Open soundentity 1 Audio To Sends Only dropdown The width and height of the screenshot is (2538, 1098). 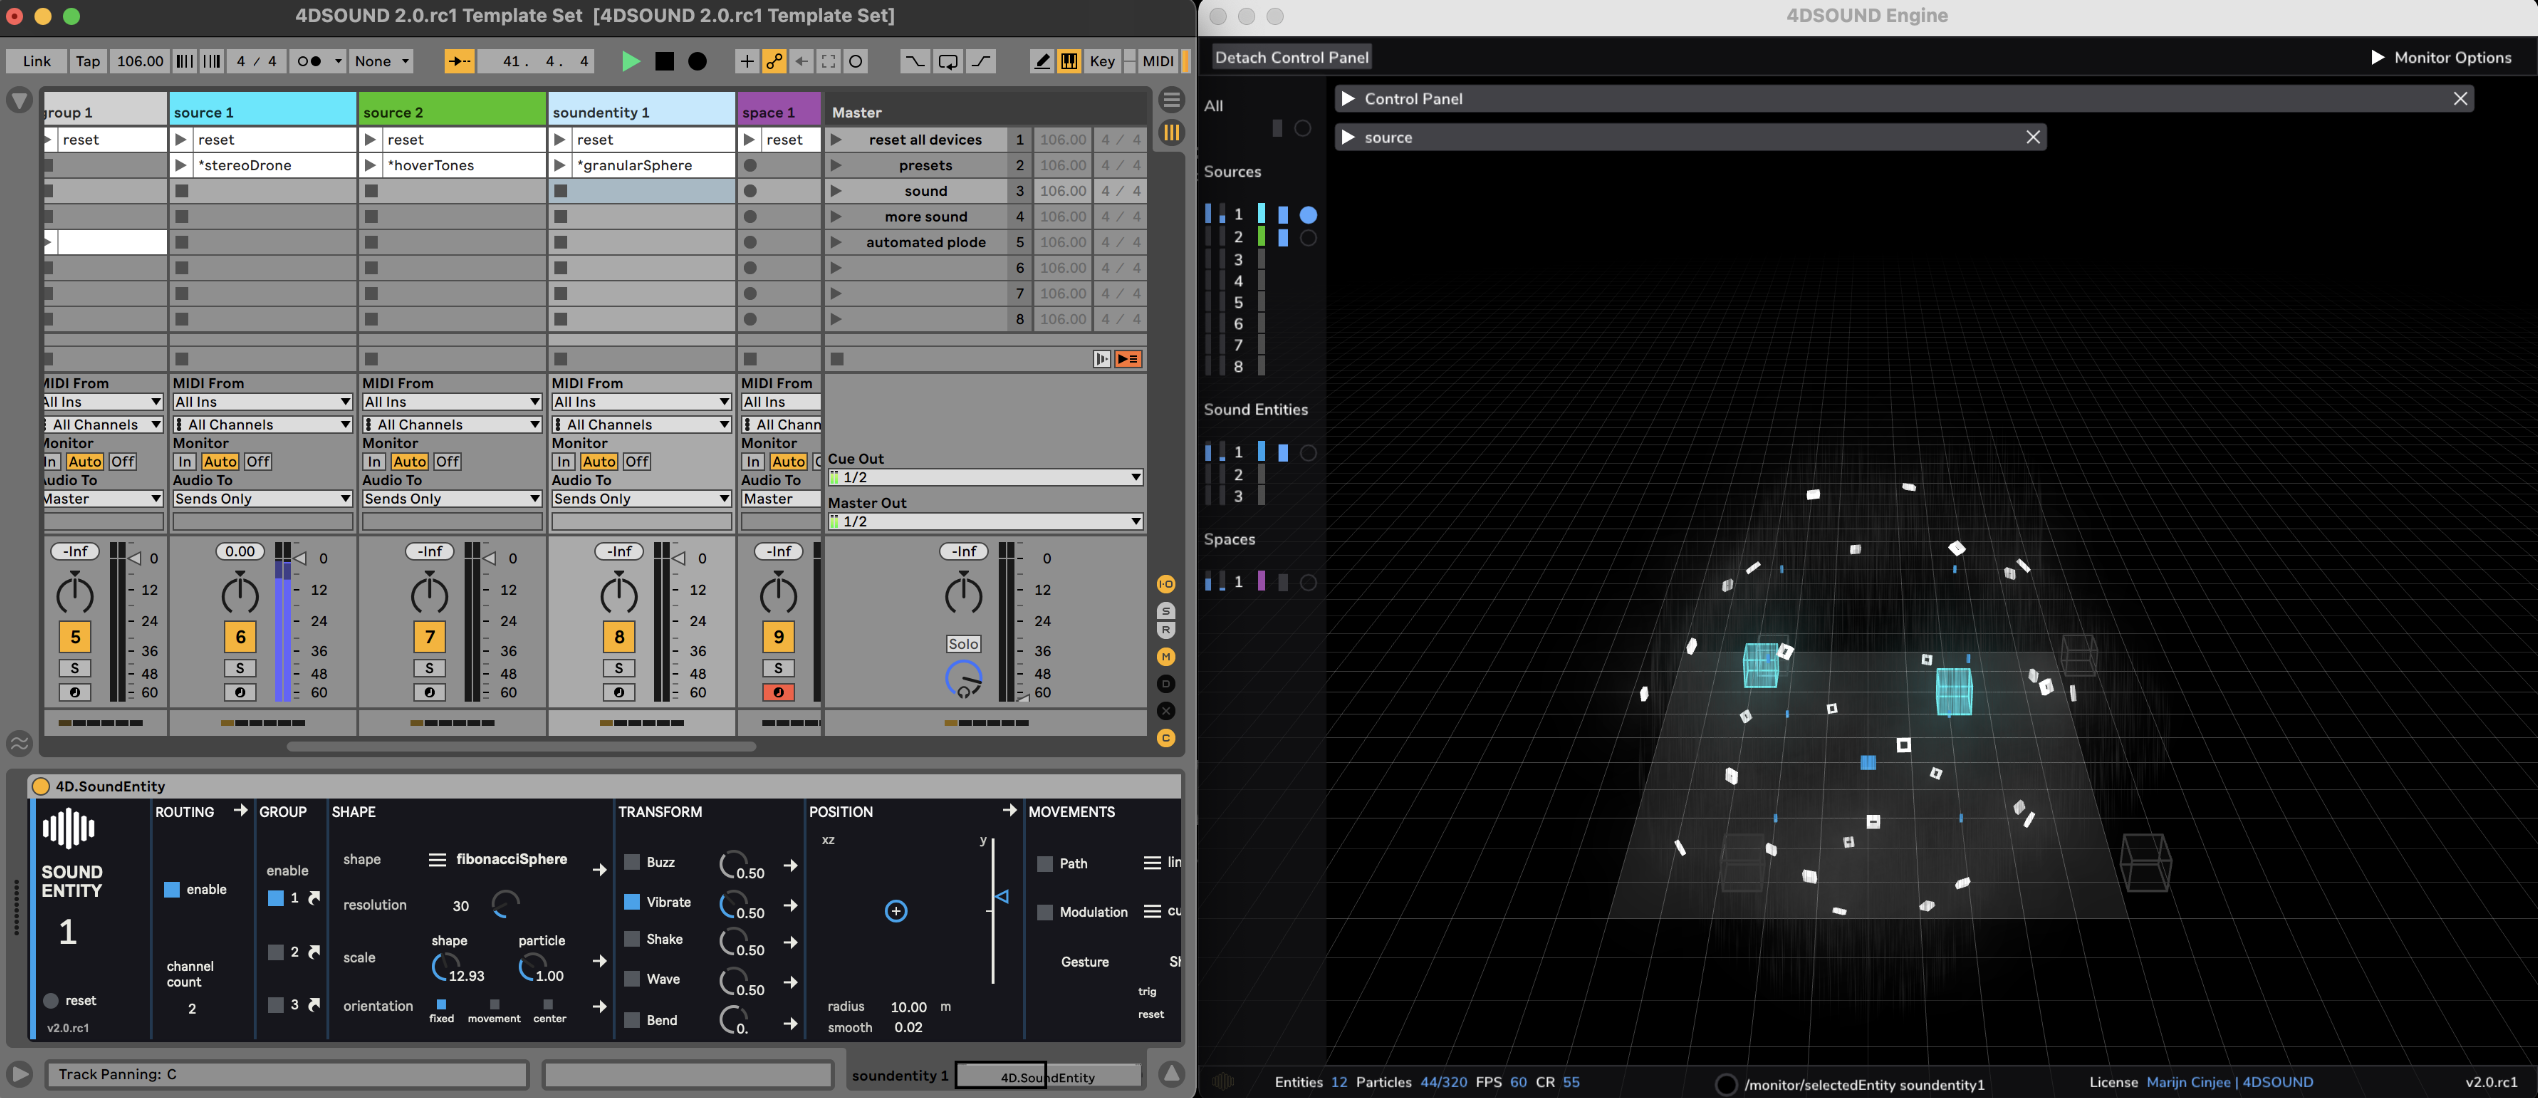641,499
